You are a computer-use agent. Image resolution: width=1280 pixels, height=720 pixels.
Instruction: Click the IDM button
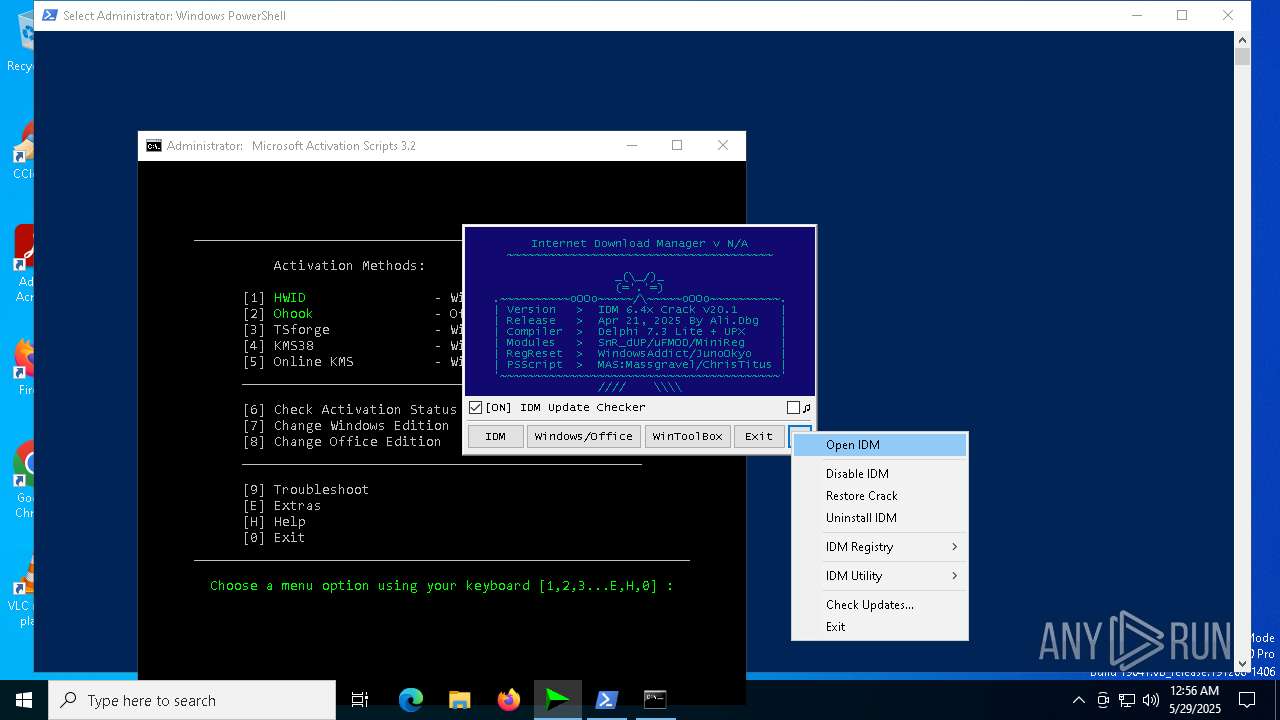pyautogui.click(x=495, y=436)
